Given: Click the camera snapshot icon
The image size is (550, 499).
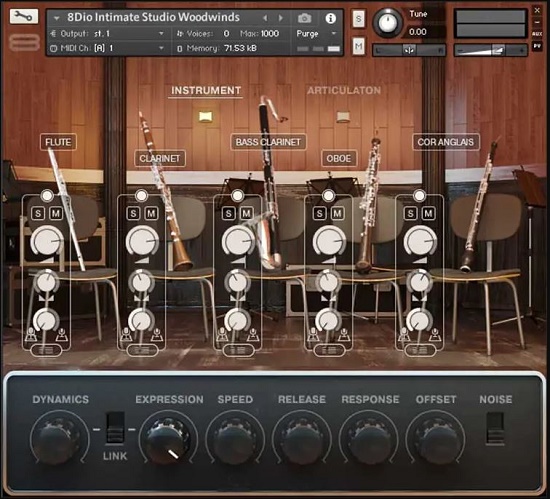Looking at the screenshot, I should 304,18.
